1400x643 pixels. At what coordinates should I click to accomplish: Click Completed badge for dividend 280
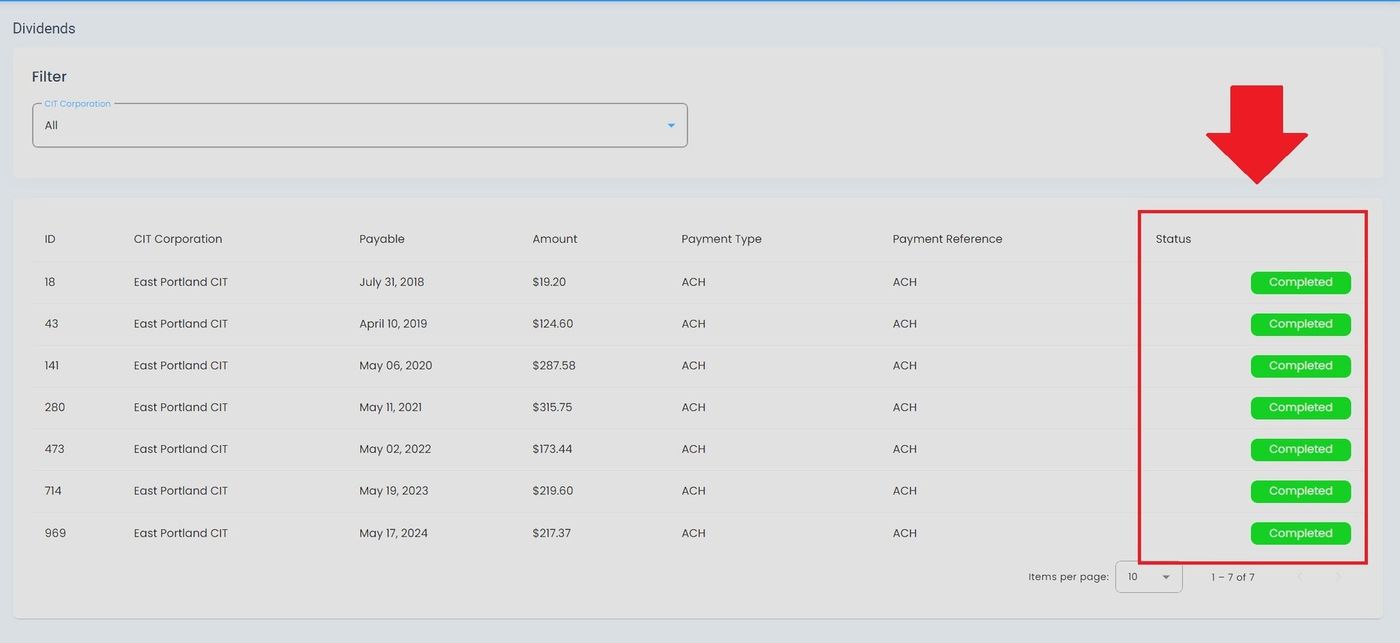click(x=1300, y=408)
